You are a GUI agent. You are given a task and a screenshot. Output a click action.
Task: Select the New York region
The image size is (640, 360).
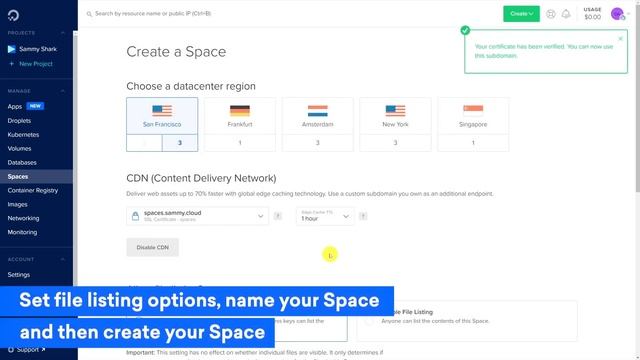(395, 116)
